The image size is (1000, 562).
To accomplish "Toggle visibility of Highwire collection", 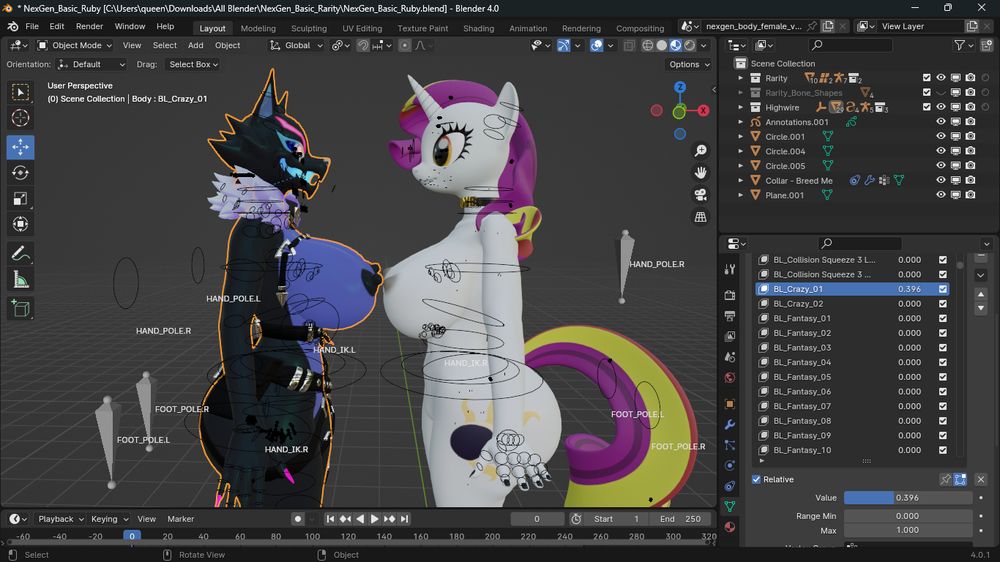I will click(x=941, y=107).
